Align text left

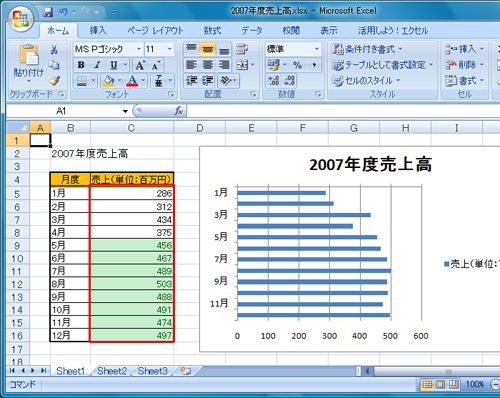191,65
